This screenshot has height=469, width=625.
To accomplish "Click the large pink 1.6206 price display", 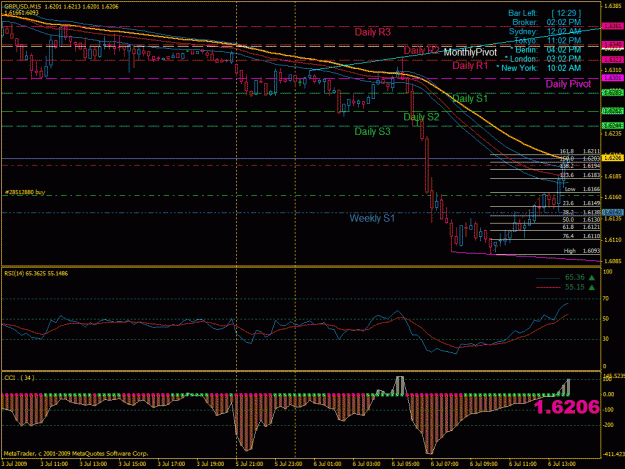I will [x=566, y=407].
